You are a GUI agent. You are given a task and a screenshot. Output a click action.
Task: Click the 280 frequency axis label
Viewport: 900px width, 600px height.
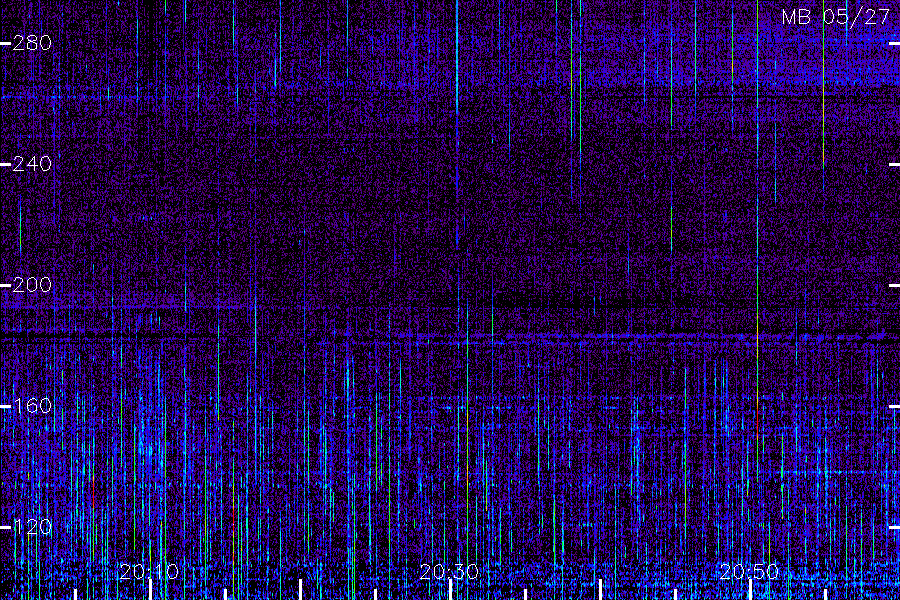[x=32, y=43]
